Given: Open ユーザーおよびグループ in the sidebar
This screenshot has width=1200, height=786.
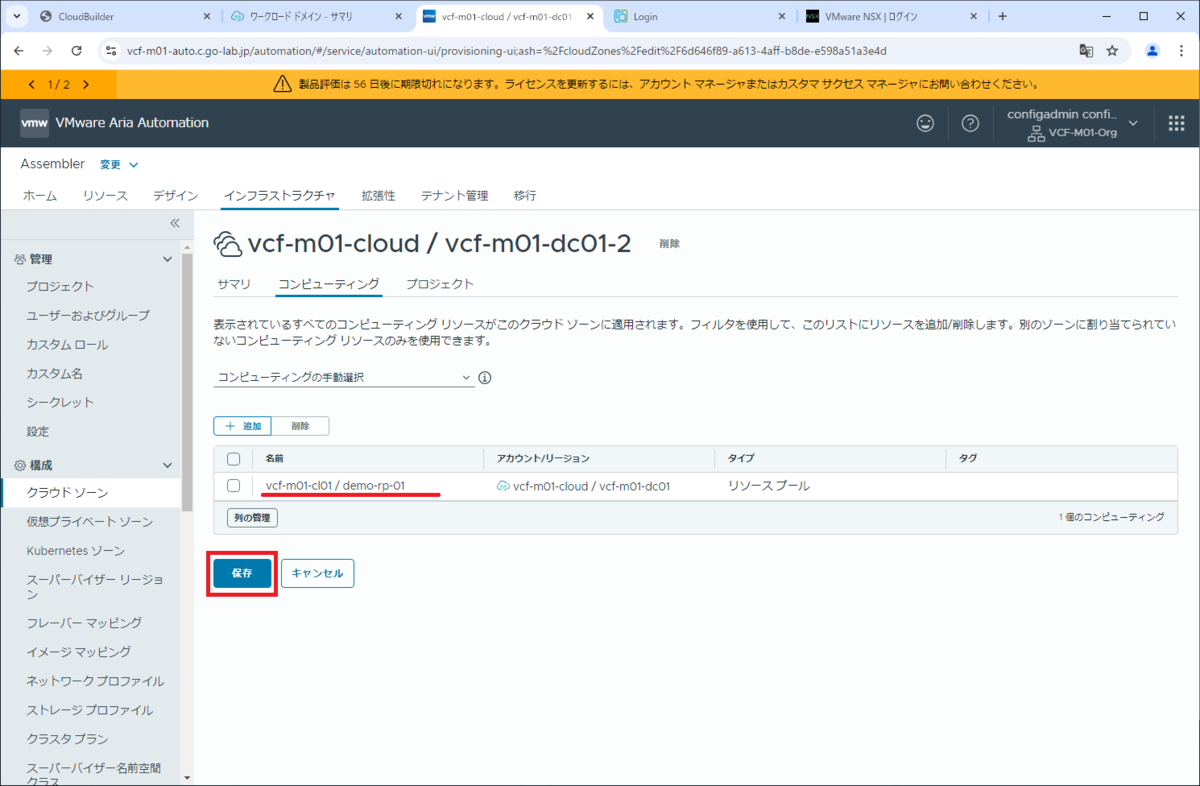Looking at the screenshot, I should 88,316.
